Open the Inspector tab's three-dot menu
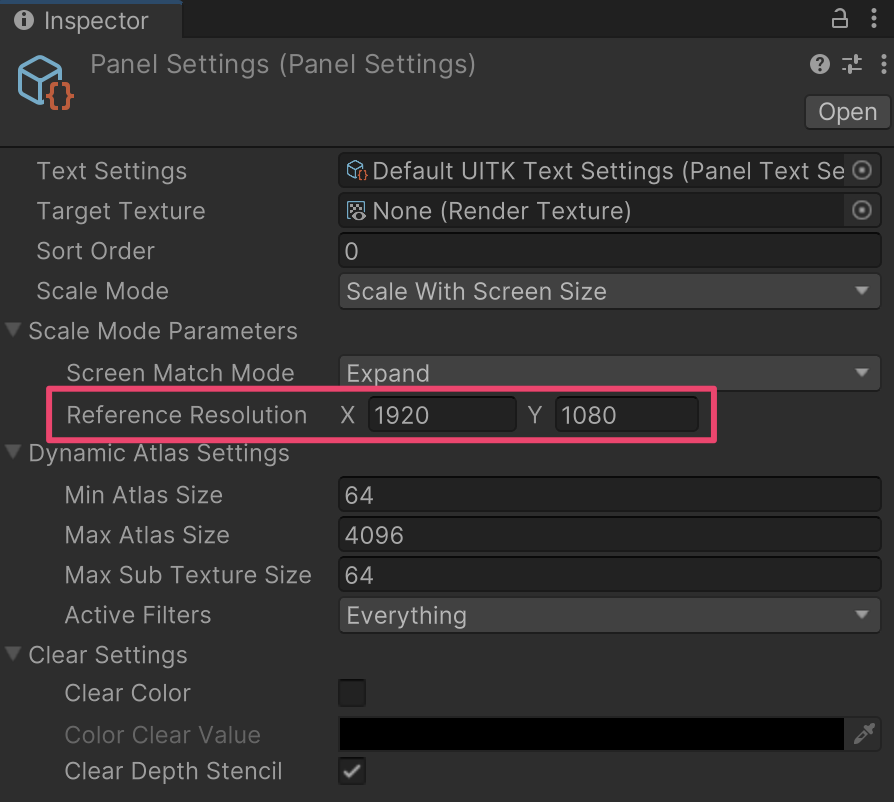Screen dimensions: 894x802 pos(873,19)
